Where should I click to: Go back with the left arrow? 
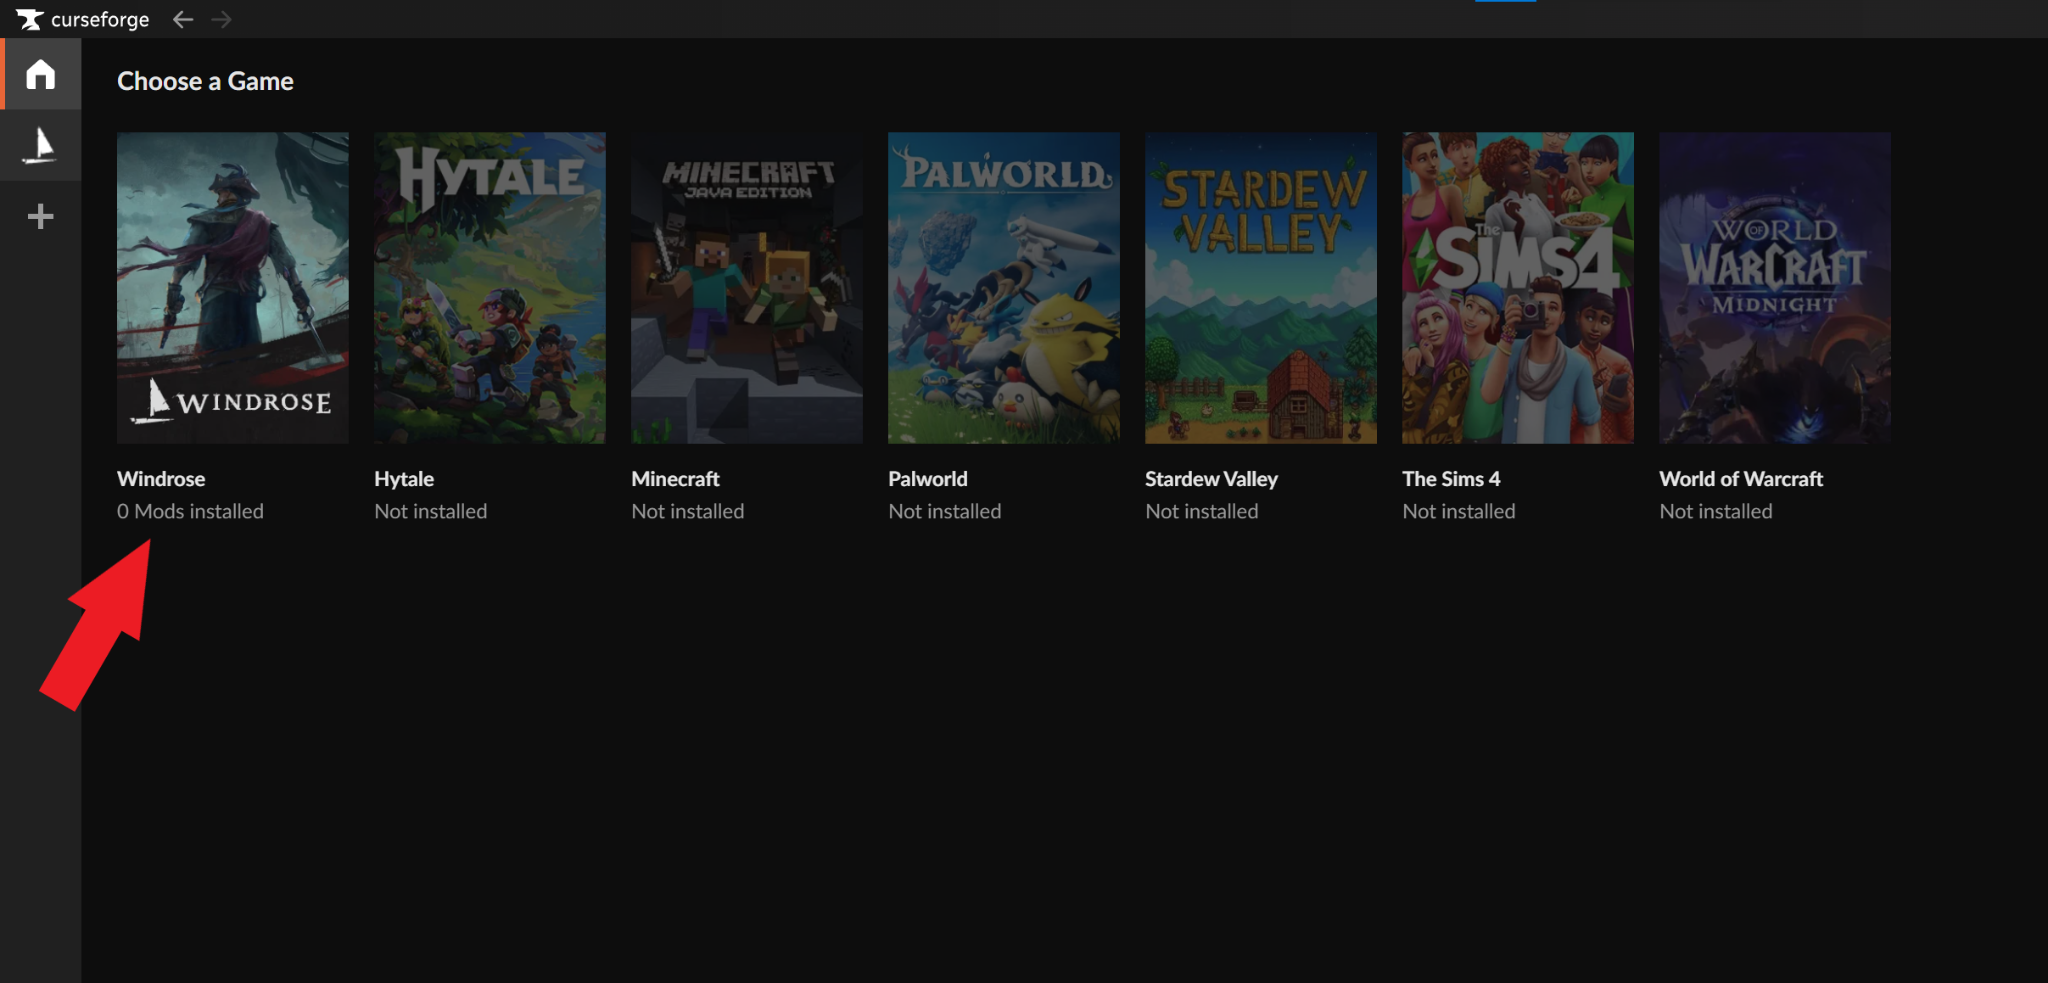tap(182, 19)
